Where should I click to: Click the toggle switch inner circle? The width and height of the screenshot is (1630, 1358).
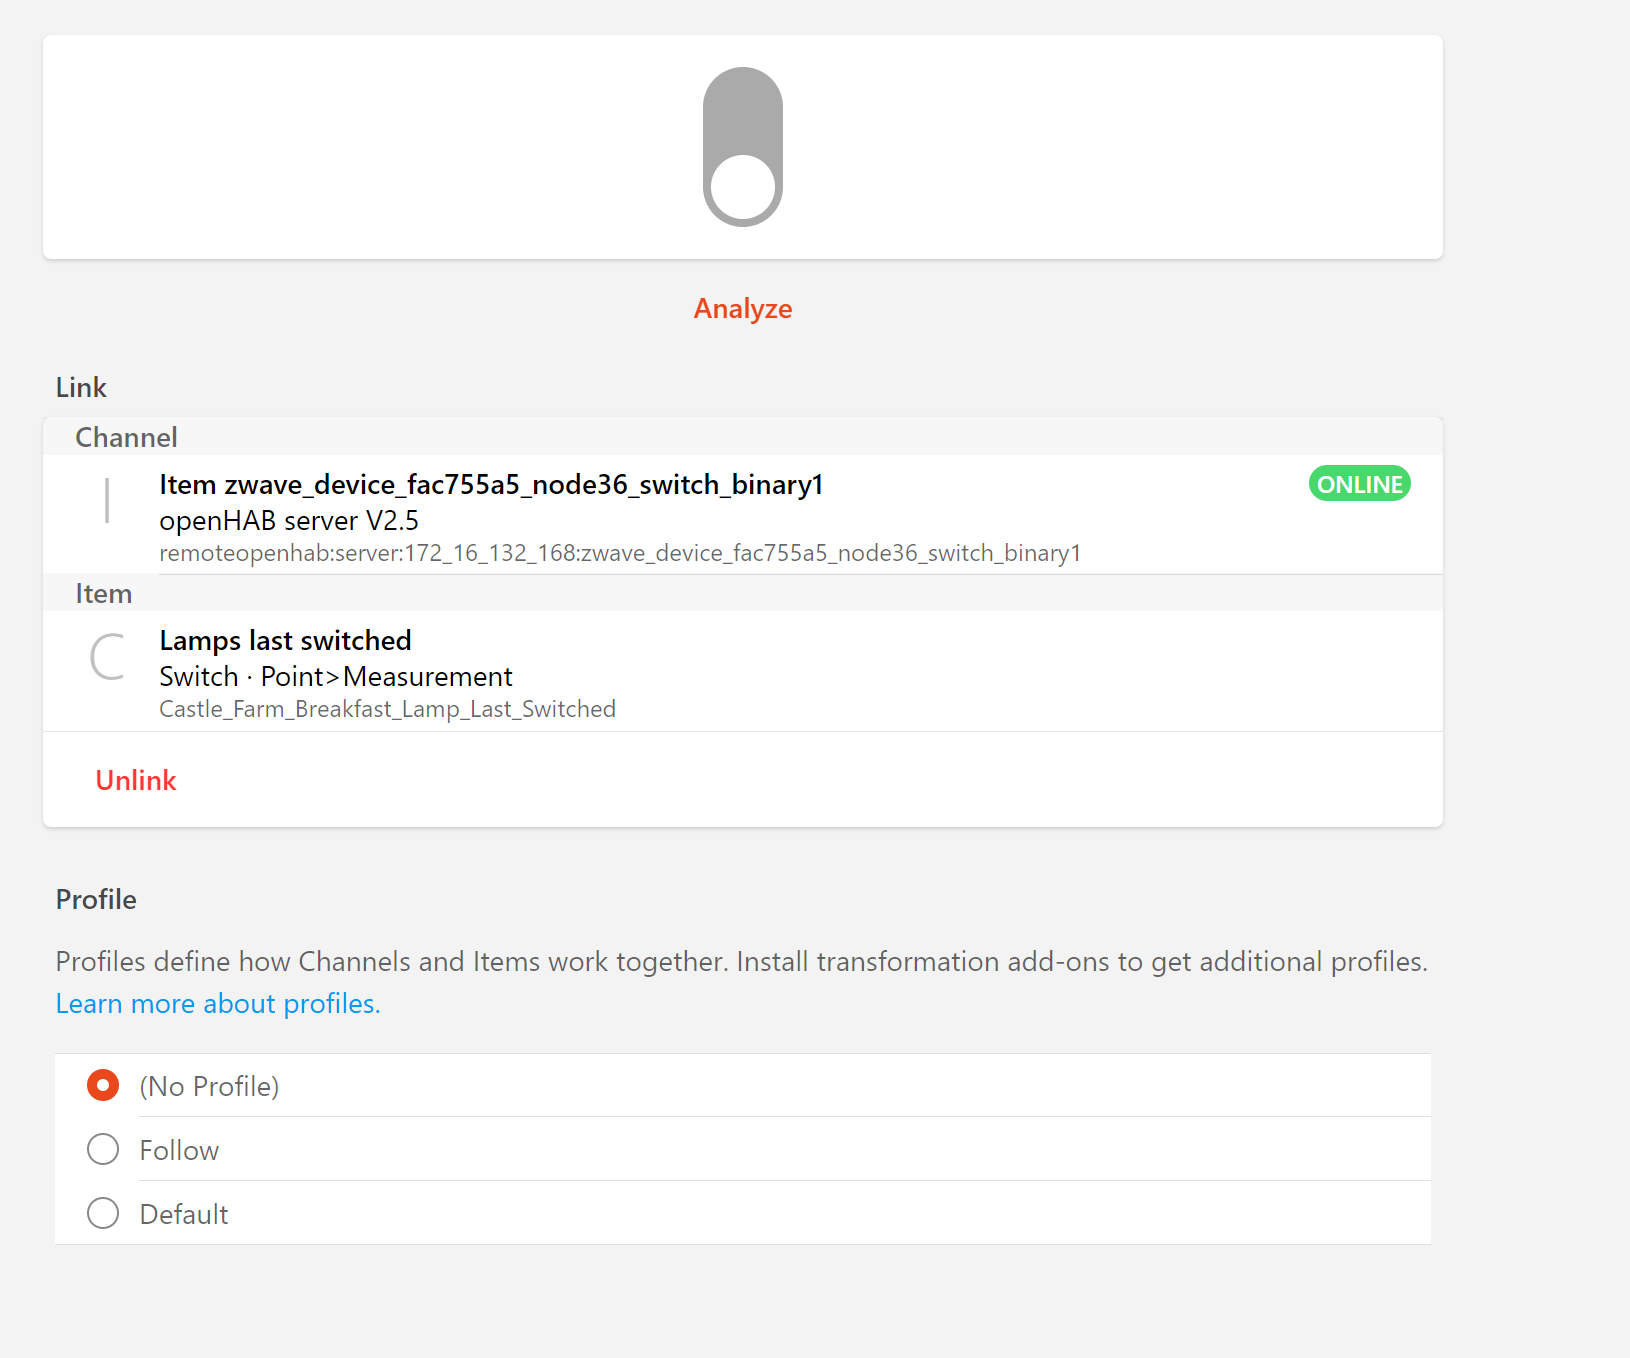point(742,186)
